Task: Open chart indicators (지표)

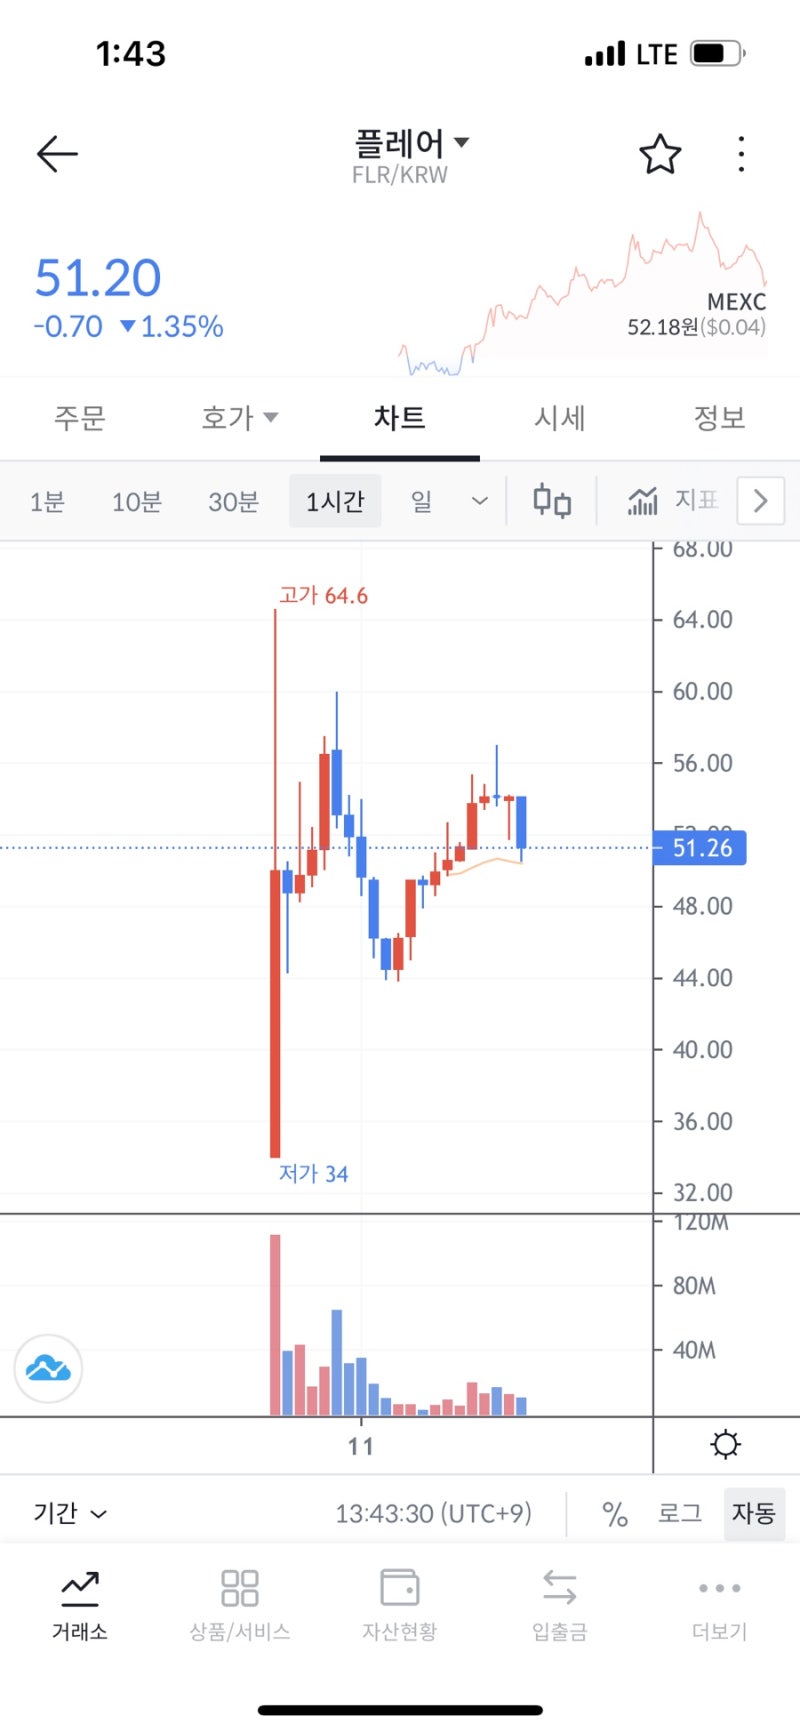Action: point(672,500)
